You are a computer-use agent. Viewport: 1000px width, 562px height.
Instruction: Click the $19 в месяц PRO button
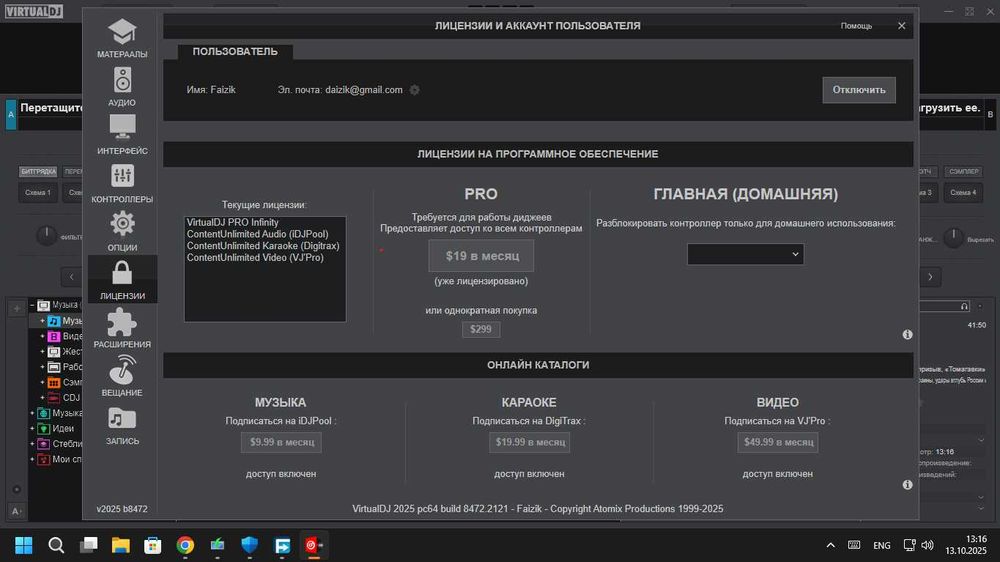pyautogui.click(x=482, y=256)
